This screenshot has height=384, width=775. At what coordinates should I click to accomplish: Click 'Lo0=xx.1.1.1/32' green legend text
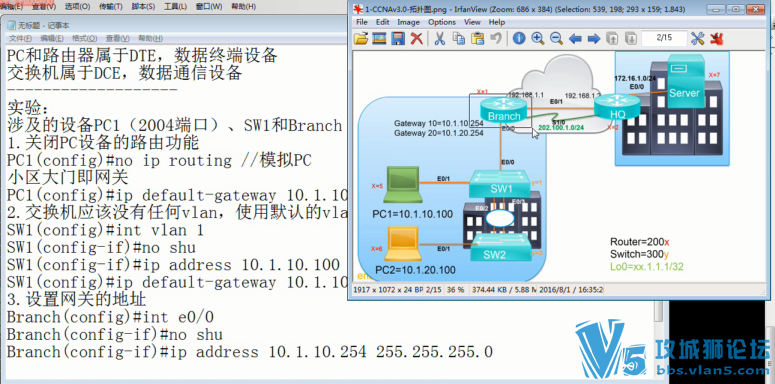[x=647, y=267]
